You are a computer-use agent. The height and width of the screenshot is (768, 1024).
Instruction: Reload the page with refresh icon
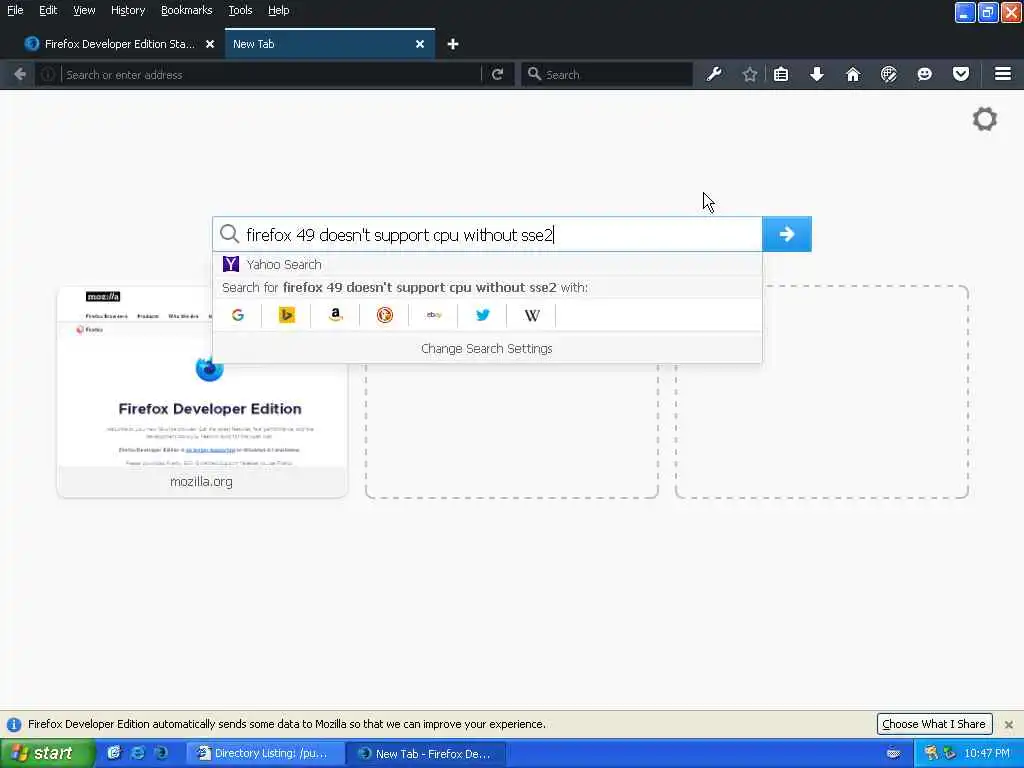pyautogui.click(x=498, y=74)
